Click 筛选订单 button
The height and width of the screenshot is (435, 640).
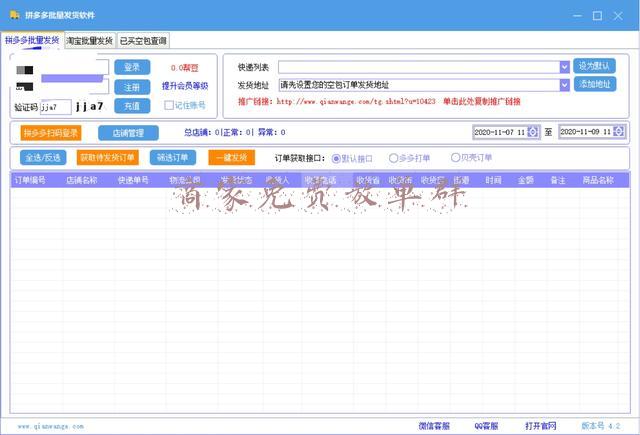[x=173, y=158]
